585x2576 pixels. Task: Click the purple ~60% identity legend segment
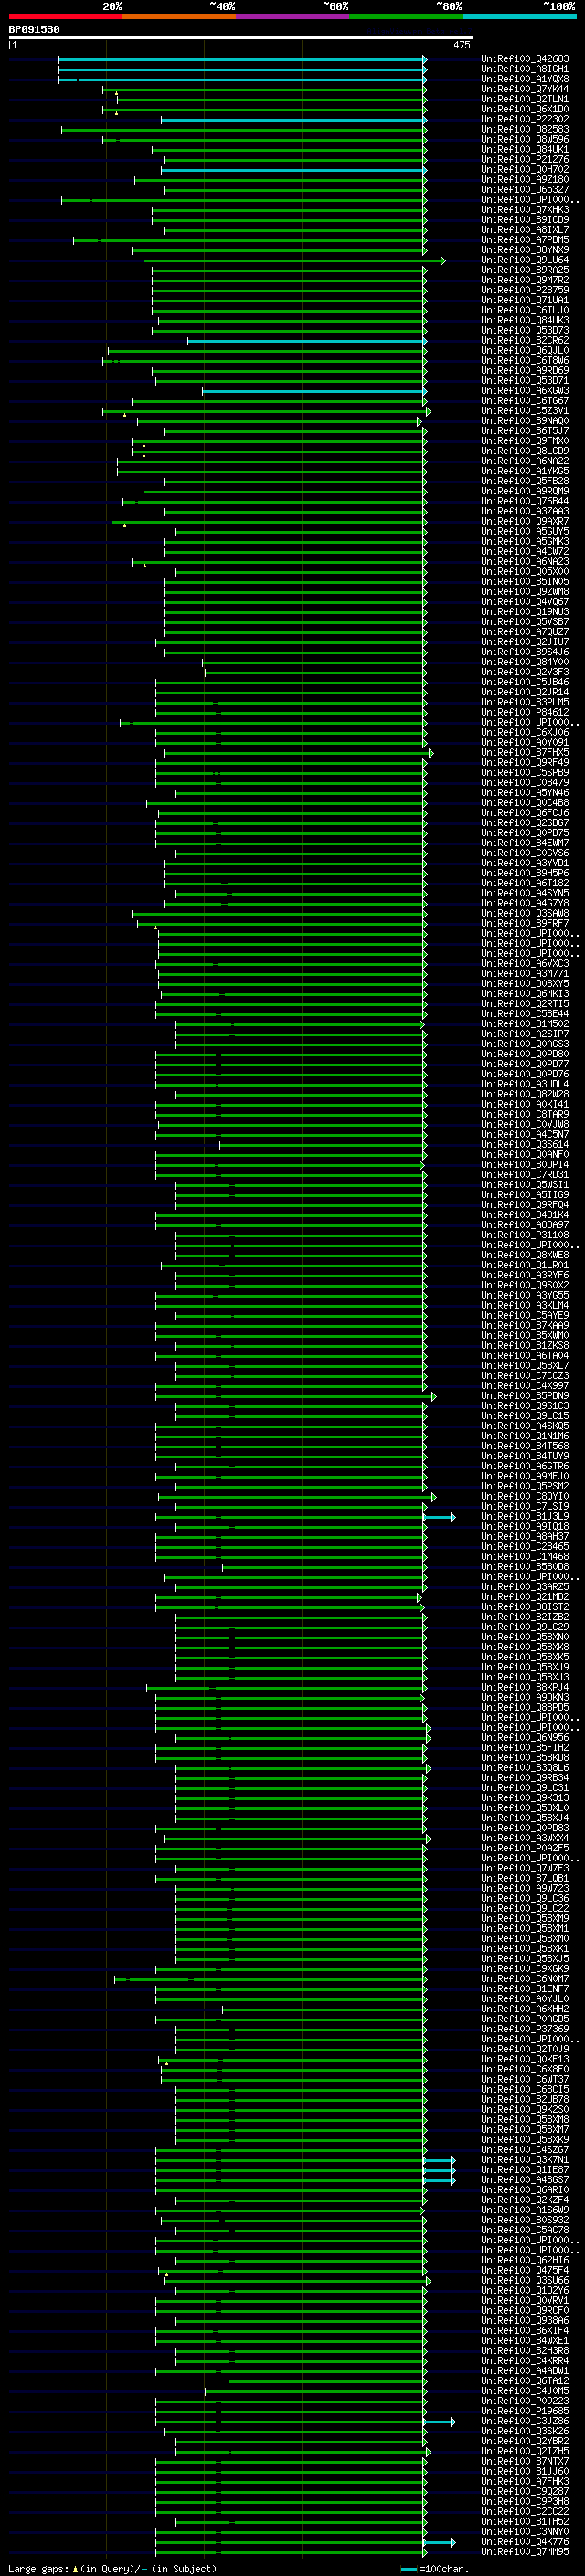pos(292,16)
